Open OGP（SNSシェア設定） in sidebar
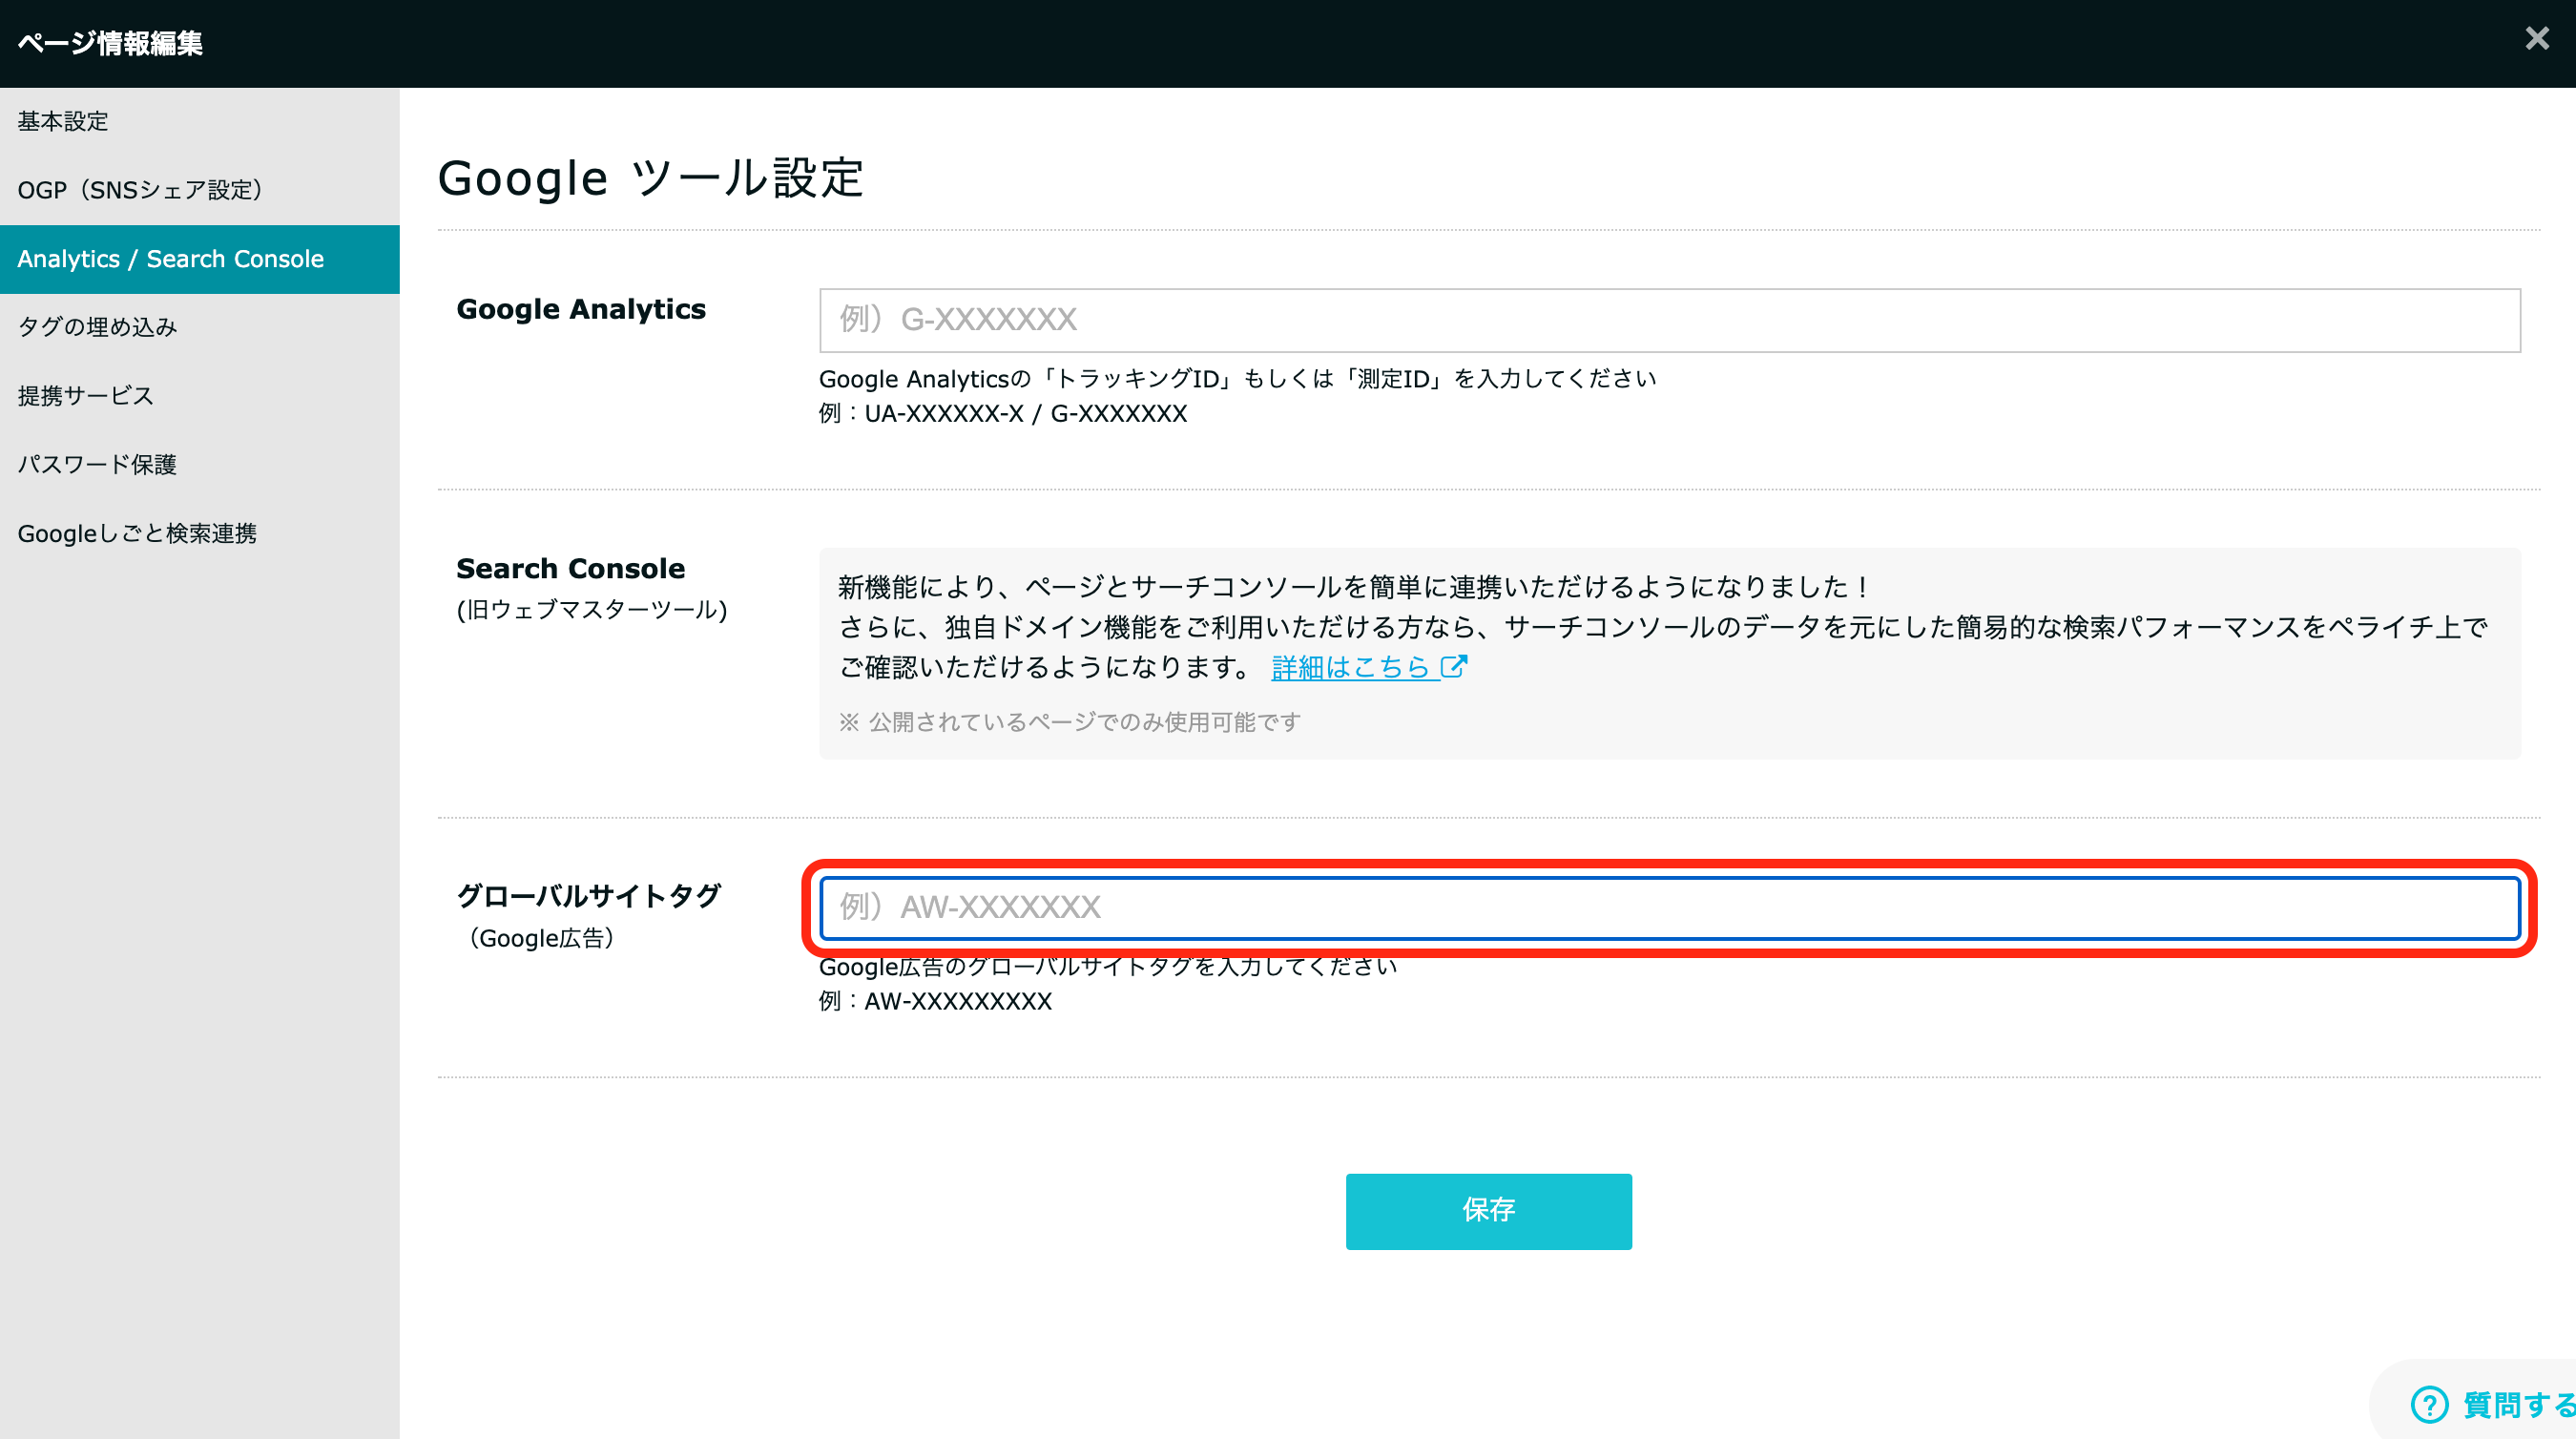 200,190
